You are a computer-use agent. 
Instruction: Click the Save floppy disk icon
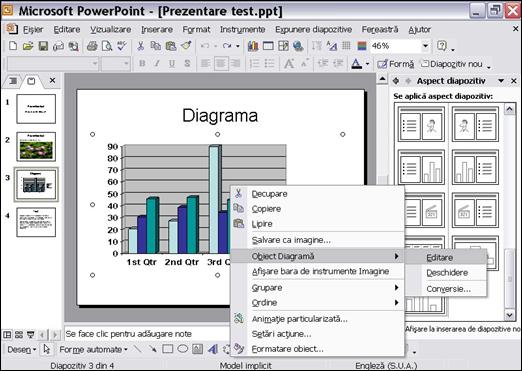tap(43, 46)
